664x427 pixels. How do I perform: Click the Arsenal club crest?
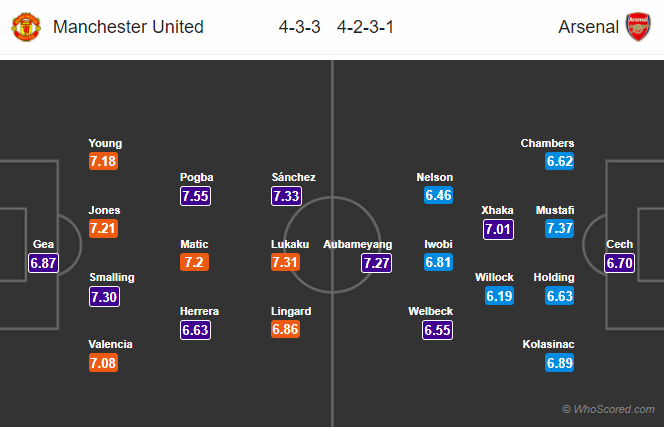637,27
